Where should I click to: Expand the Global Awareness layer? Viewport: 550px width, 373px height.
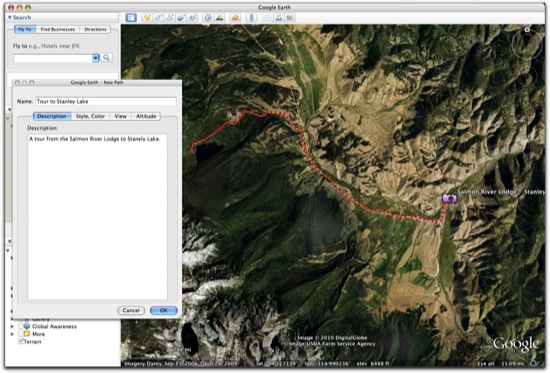(x=12, y=326)
